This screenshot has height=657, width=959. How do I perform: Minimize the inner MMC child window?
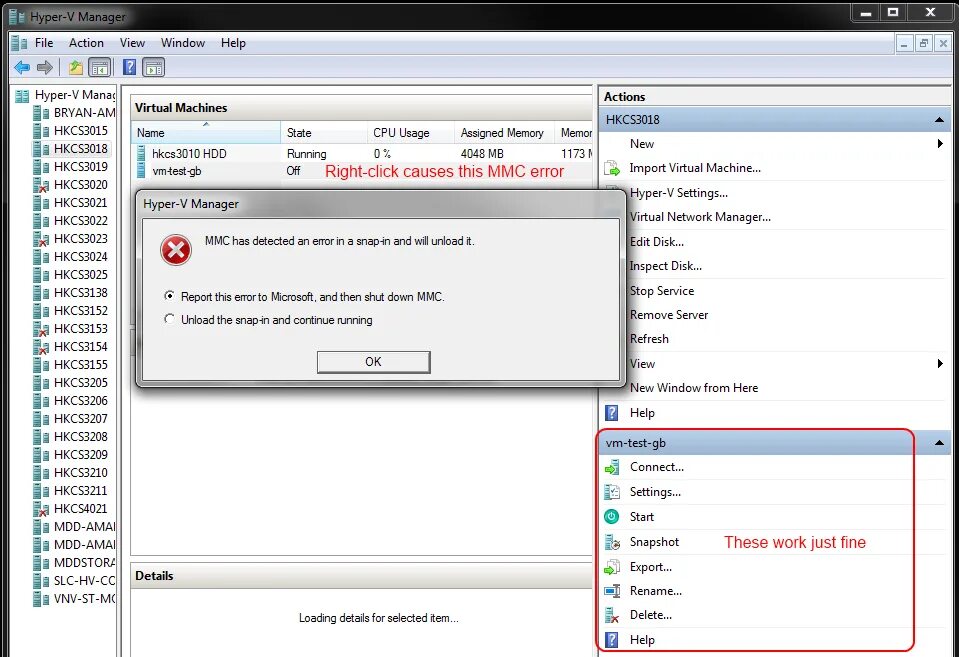pos(905,43)
